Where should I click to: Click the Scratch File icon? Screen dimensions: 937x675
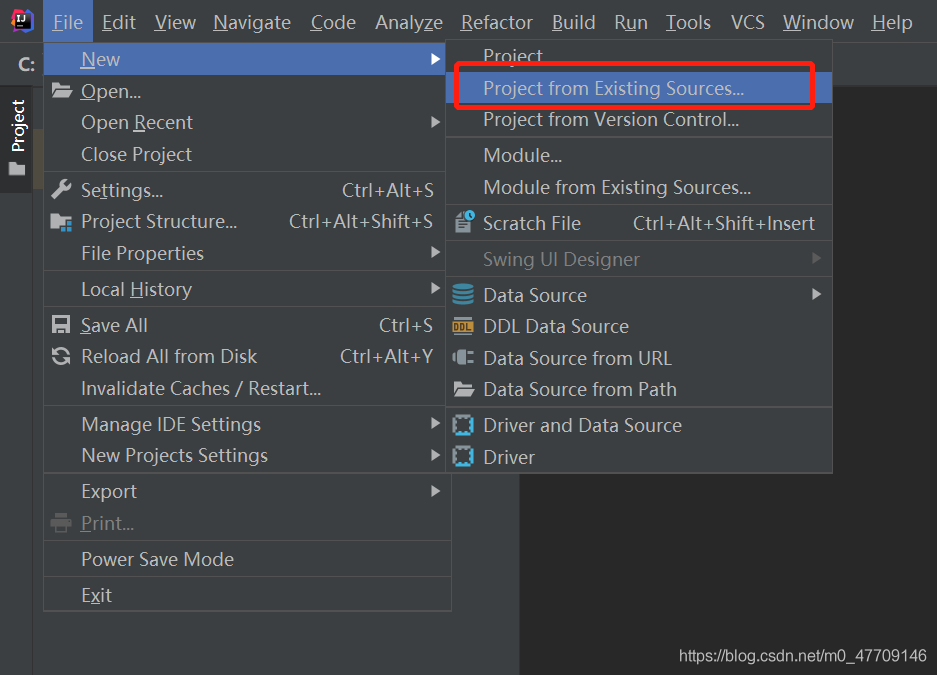point(463,223)
